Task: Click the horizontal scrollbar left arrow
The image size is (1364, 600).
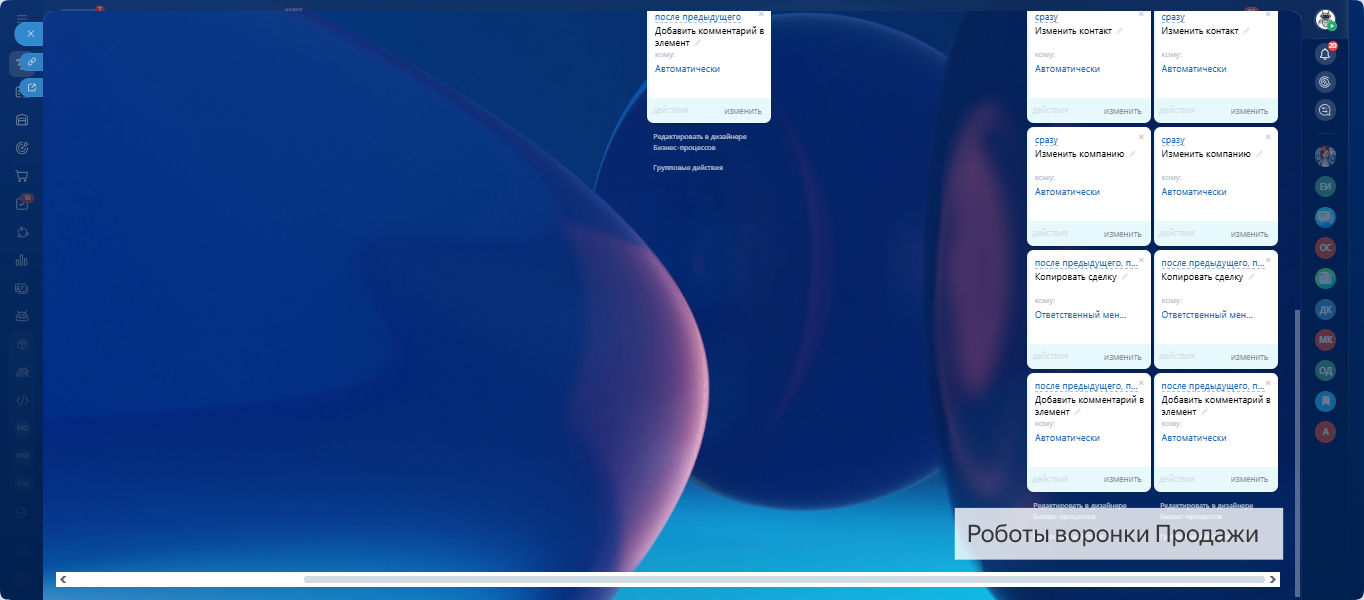Action: pyautogui.click(x=63, y=579)
